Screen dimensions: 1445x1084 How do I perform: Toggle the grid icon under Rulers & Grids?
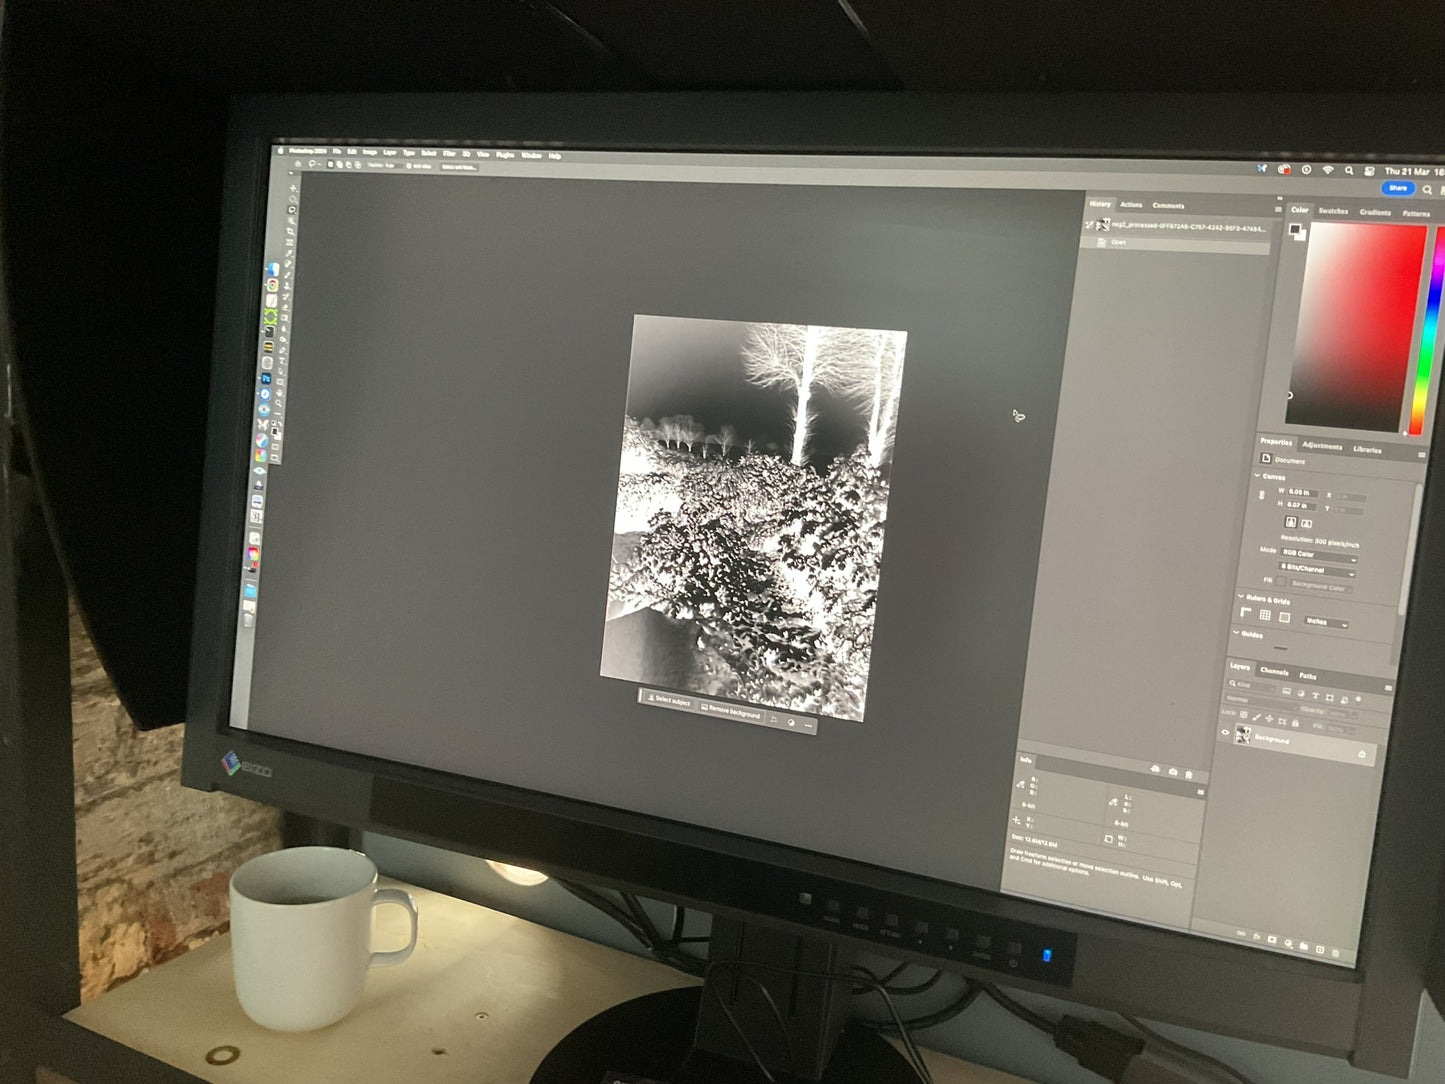pos(1265,615)
